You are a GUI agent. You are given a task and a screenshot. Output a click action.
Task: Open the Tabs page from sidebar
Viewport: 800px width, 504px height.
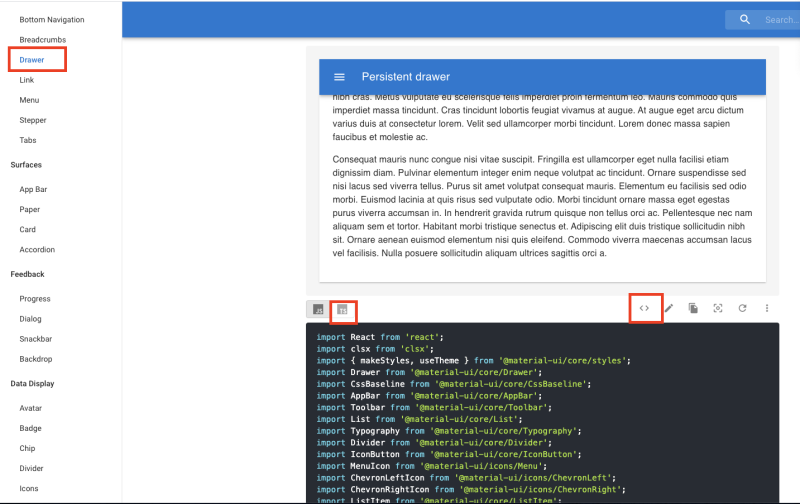pos(28,140)
